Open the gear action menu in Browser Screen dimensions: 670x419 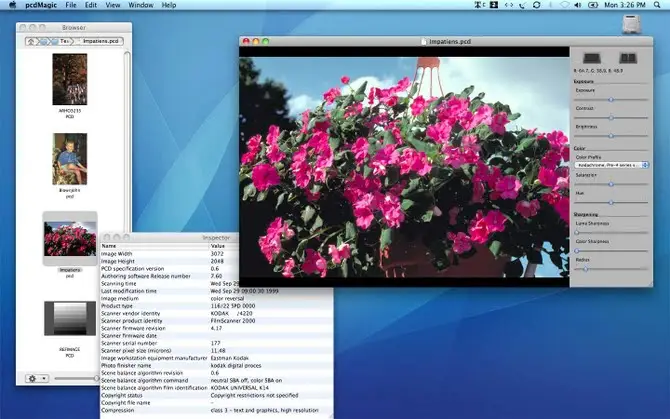(36, 378)
